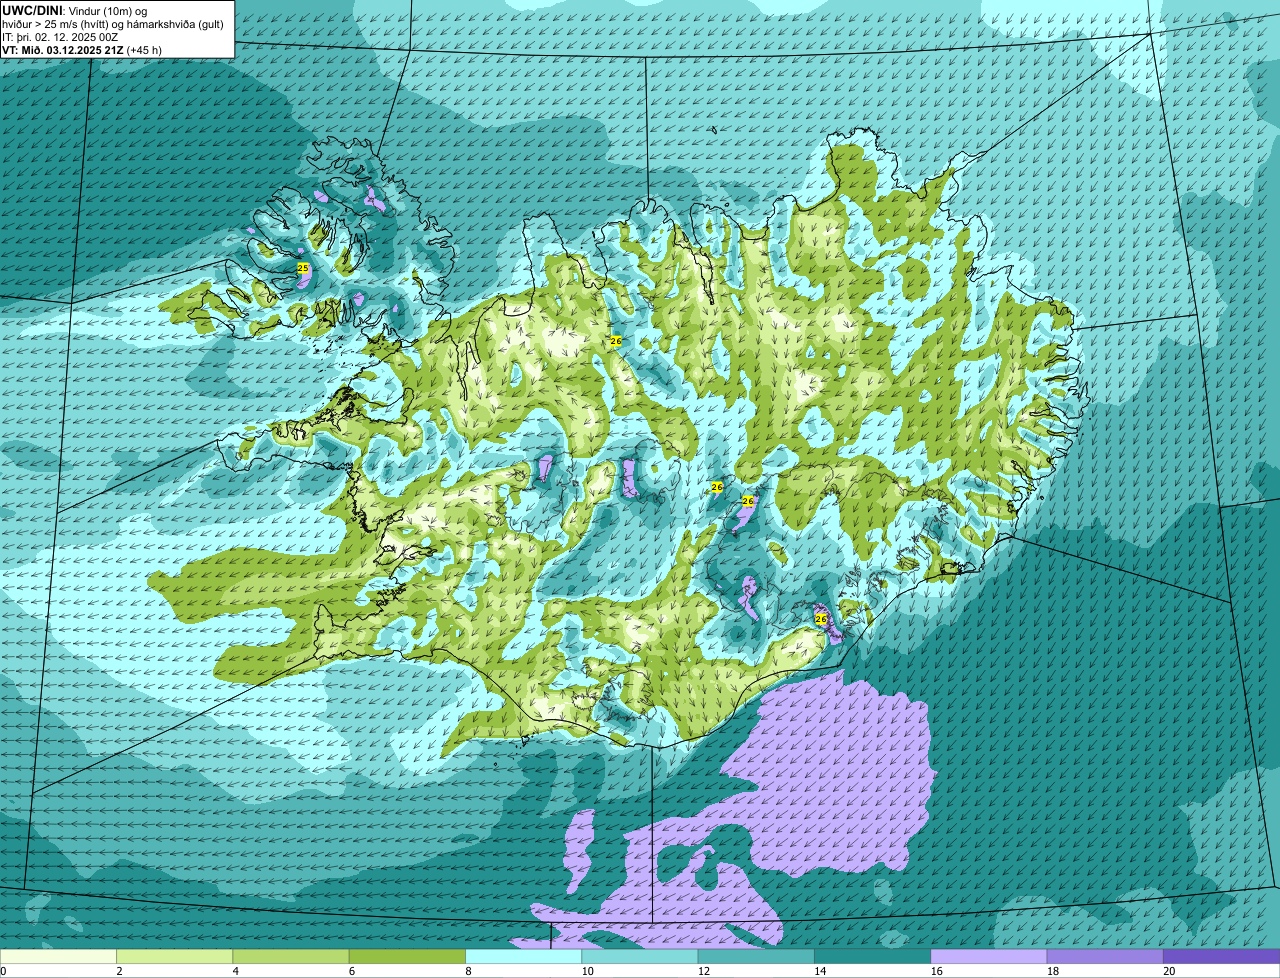Click the '2' scale value under the legend
The width and height of the screenshot is (1280, 978).
118,971
